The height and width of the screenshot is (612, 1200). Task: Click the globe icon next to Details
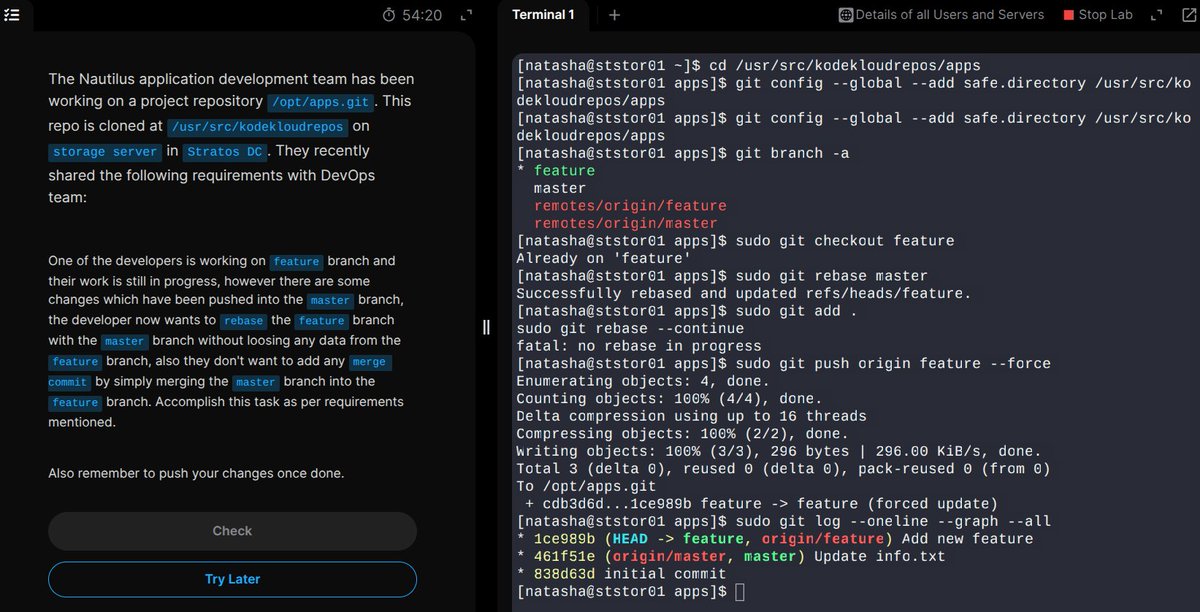[846, 15]
